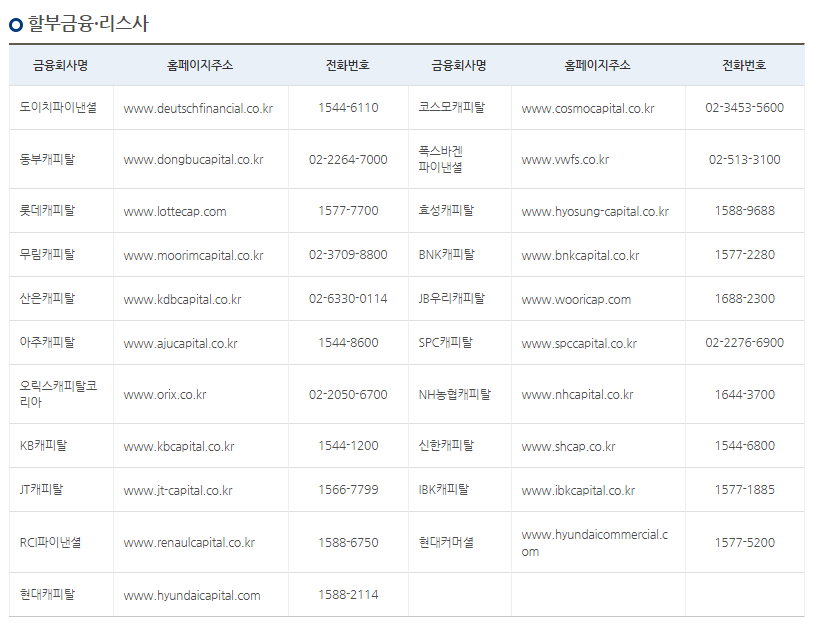Open www.deutschfinancial.co.kr homepage address
The height and width of the screenshot is (628, 816).
pyautogui.click(x=198, y=108)
